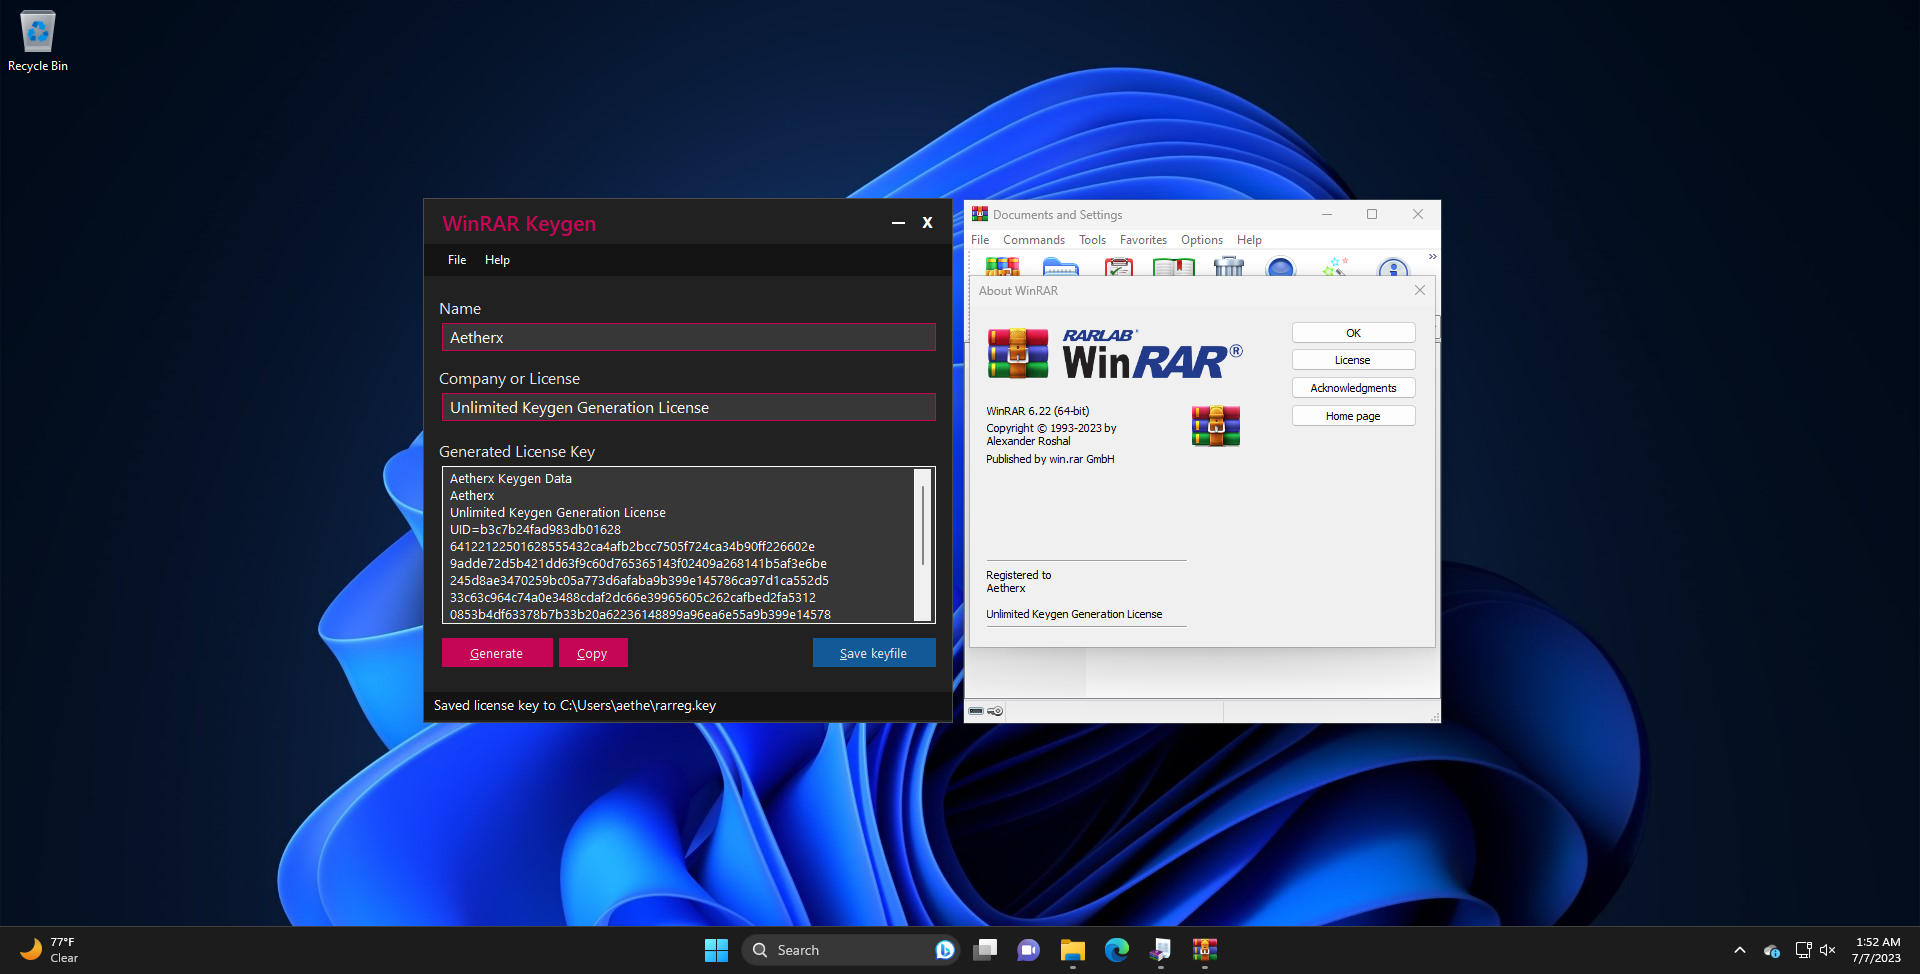1920x974 pixels.
Task: Click the license key box vertical scrollbar
Action: [x=923, y=545]
